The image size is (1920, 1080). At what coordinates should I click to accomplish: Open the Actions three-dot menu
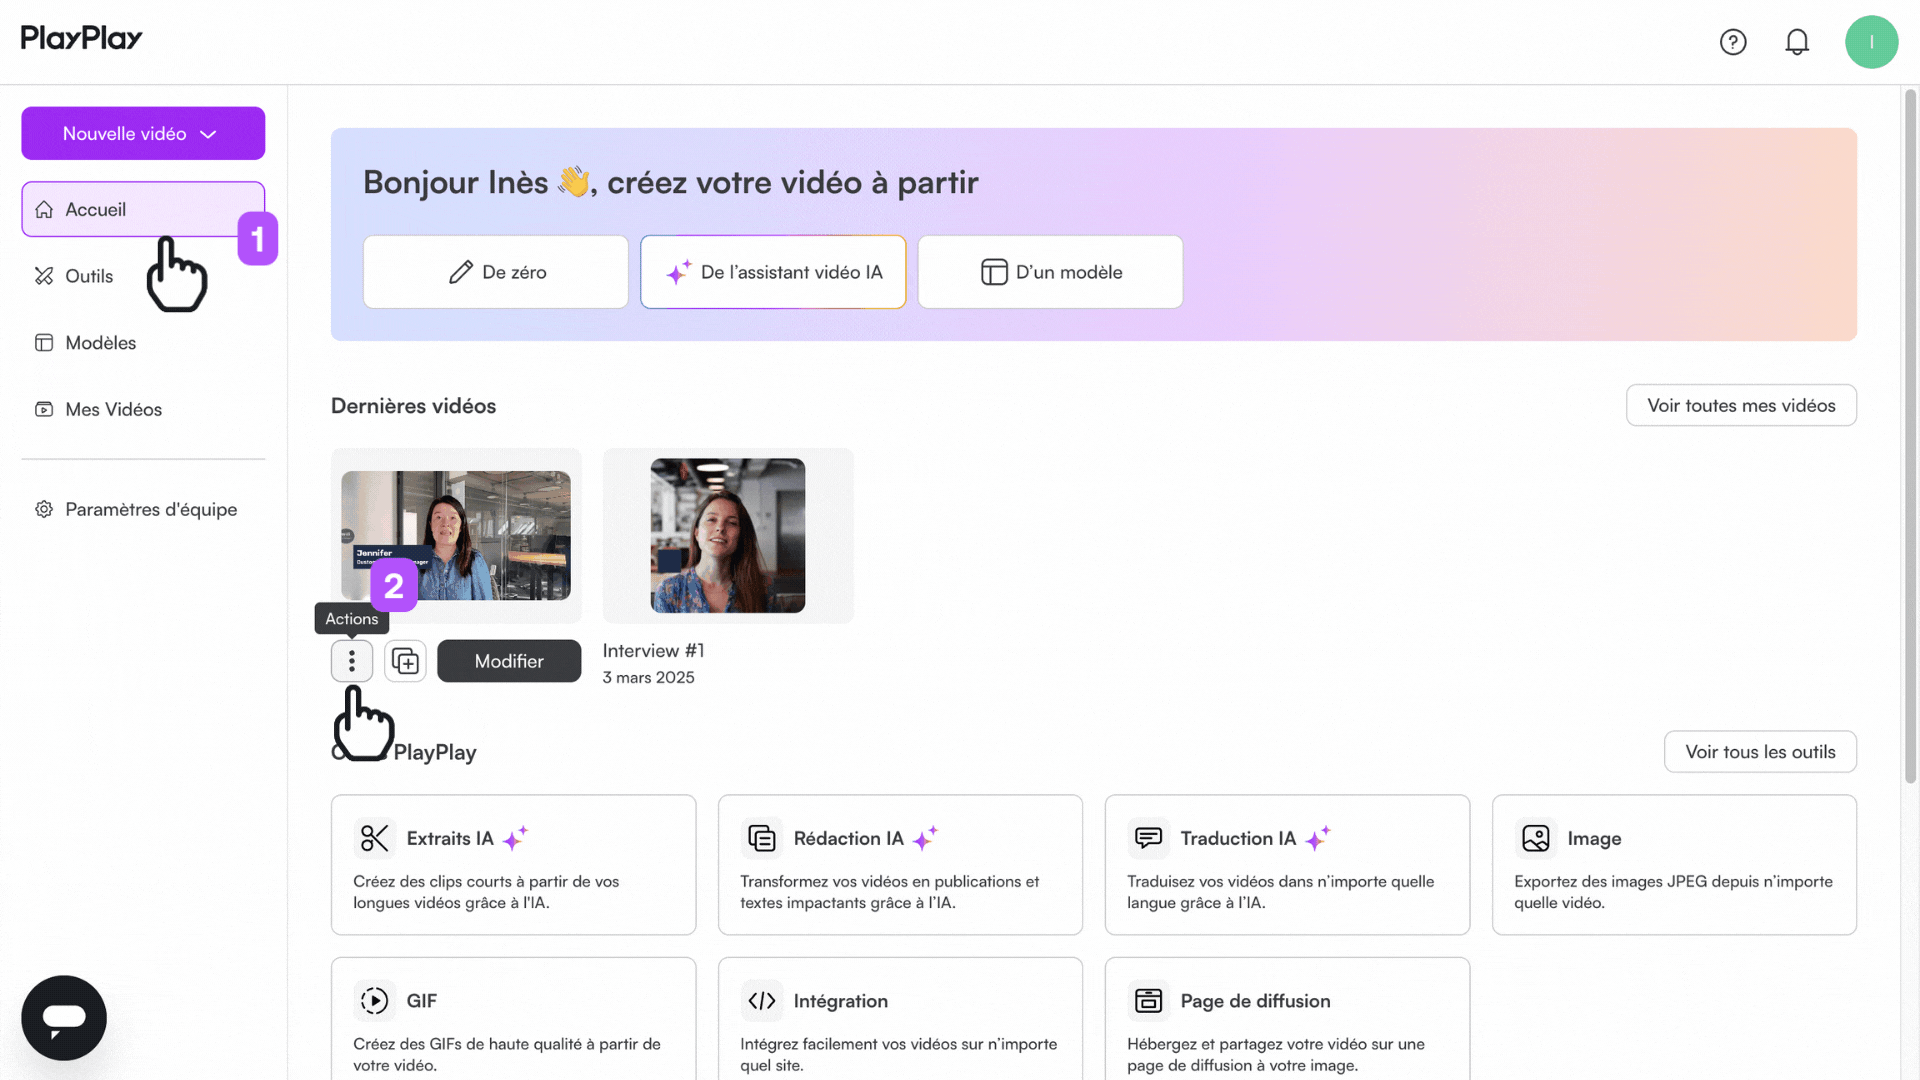[352, 661]
